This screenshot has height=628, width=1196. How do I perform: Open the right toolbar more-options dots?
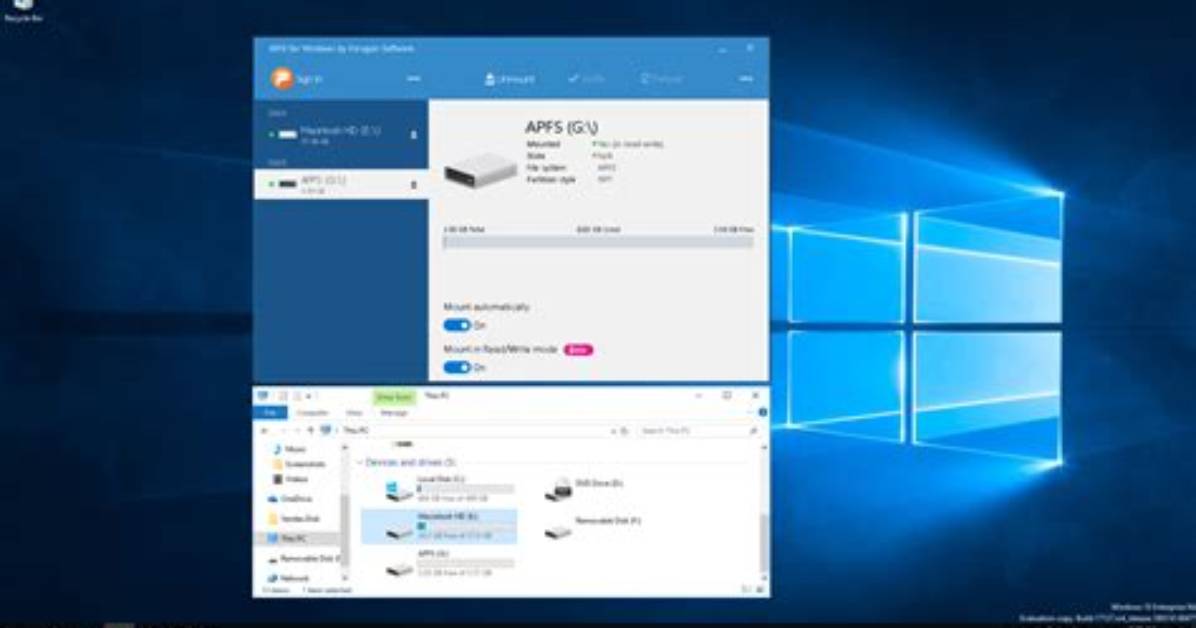point(746,78)
